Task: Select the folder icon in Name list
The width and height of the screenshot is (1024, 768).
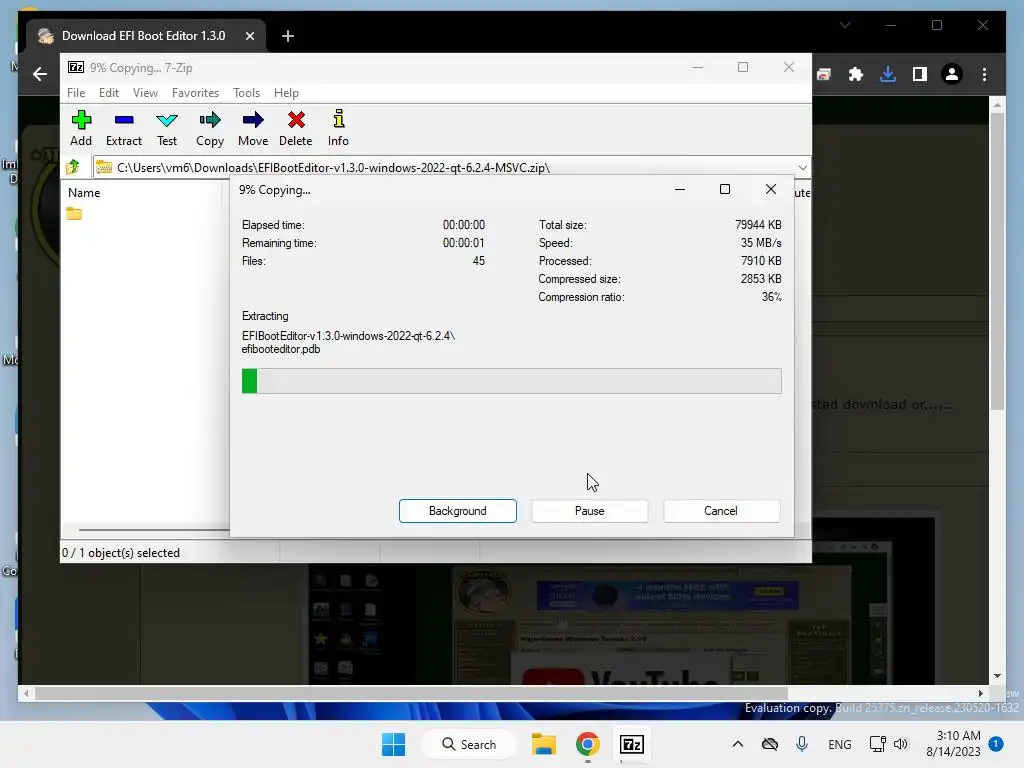Action: coord(74,214)
